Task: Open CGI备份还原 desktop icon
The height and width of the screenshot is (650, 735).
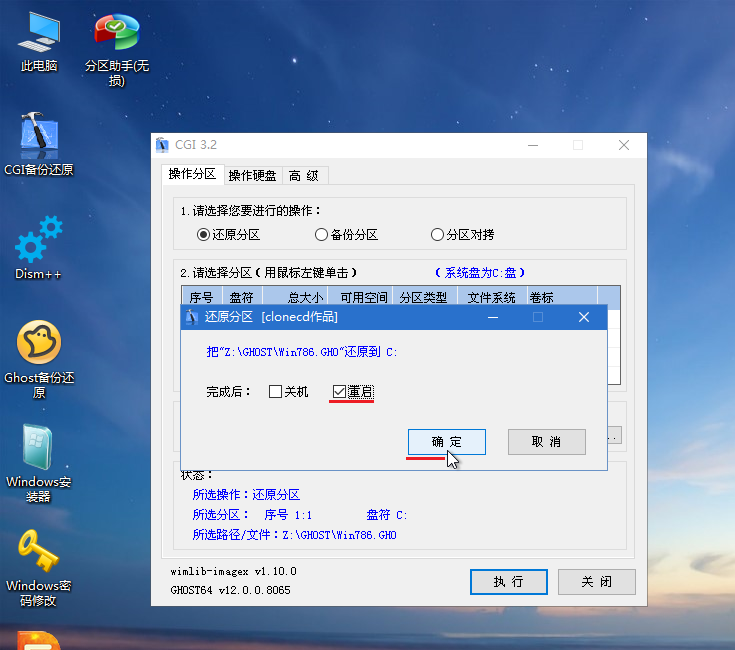Action: click(39, 144)
